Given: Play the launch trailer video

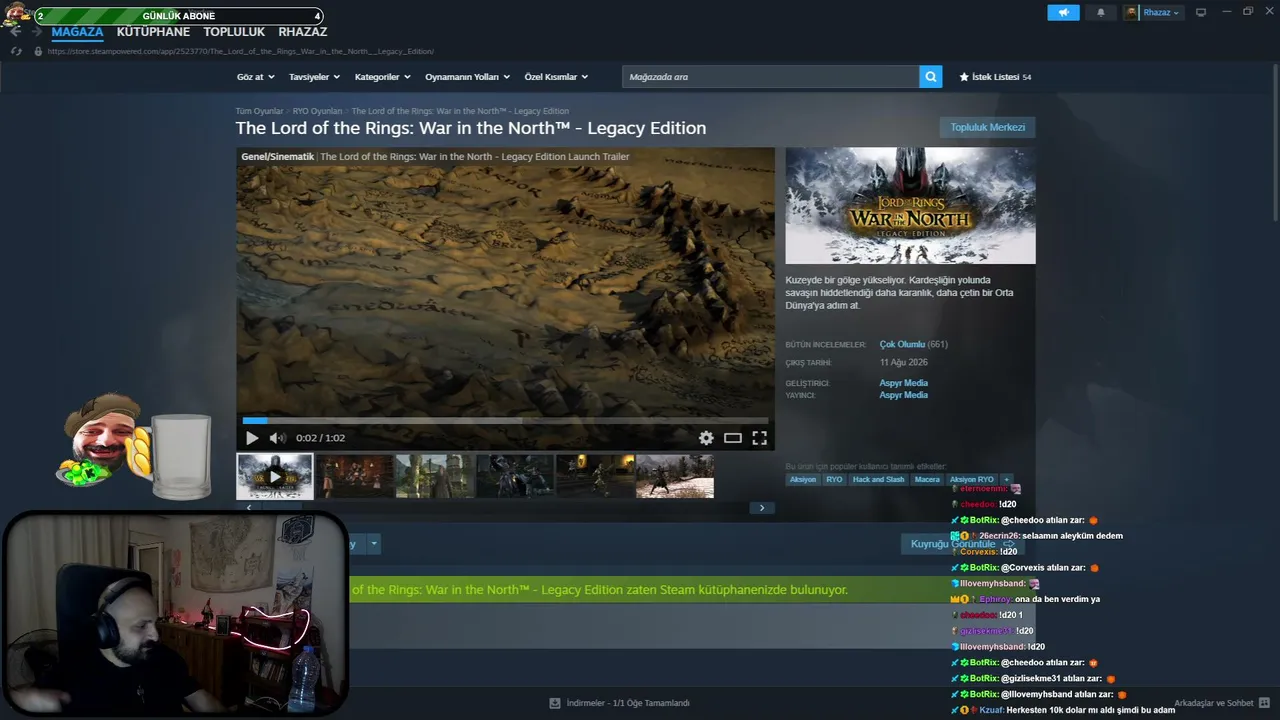Looking at the screenshot, I should [252, 438].
